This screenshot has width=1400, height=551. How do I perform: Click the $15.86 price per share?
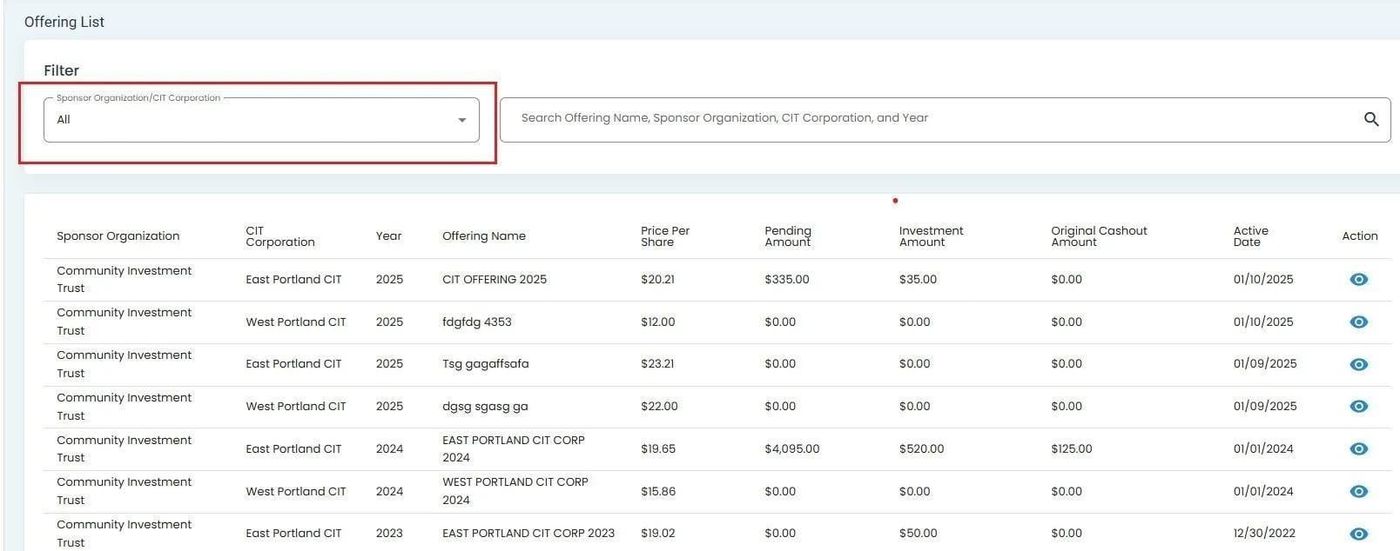tap(658, 491)
